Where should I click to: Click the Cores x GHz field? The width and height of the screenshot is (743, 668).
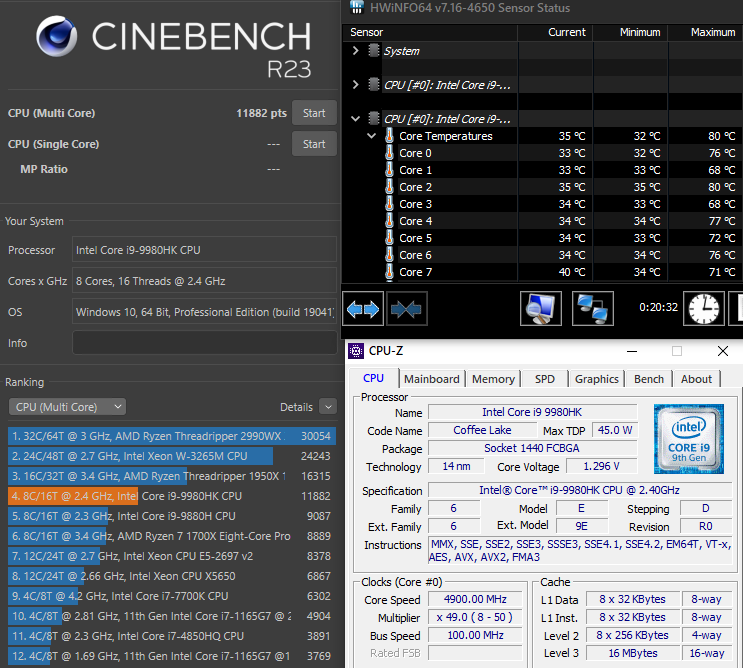pyautogui.click(x=204, y=281)
